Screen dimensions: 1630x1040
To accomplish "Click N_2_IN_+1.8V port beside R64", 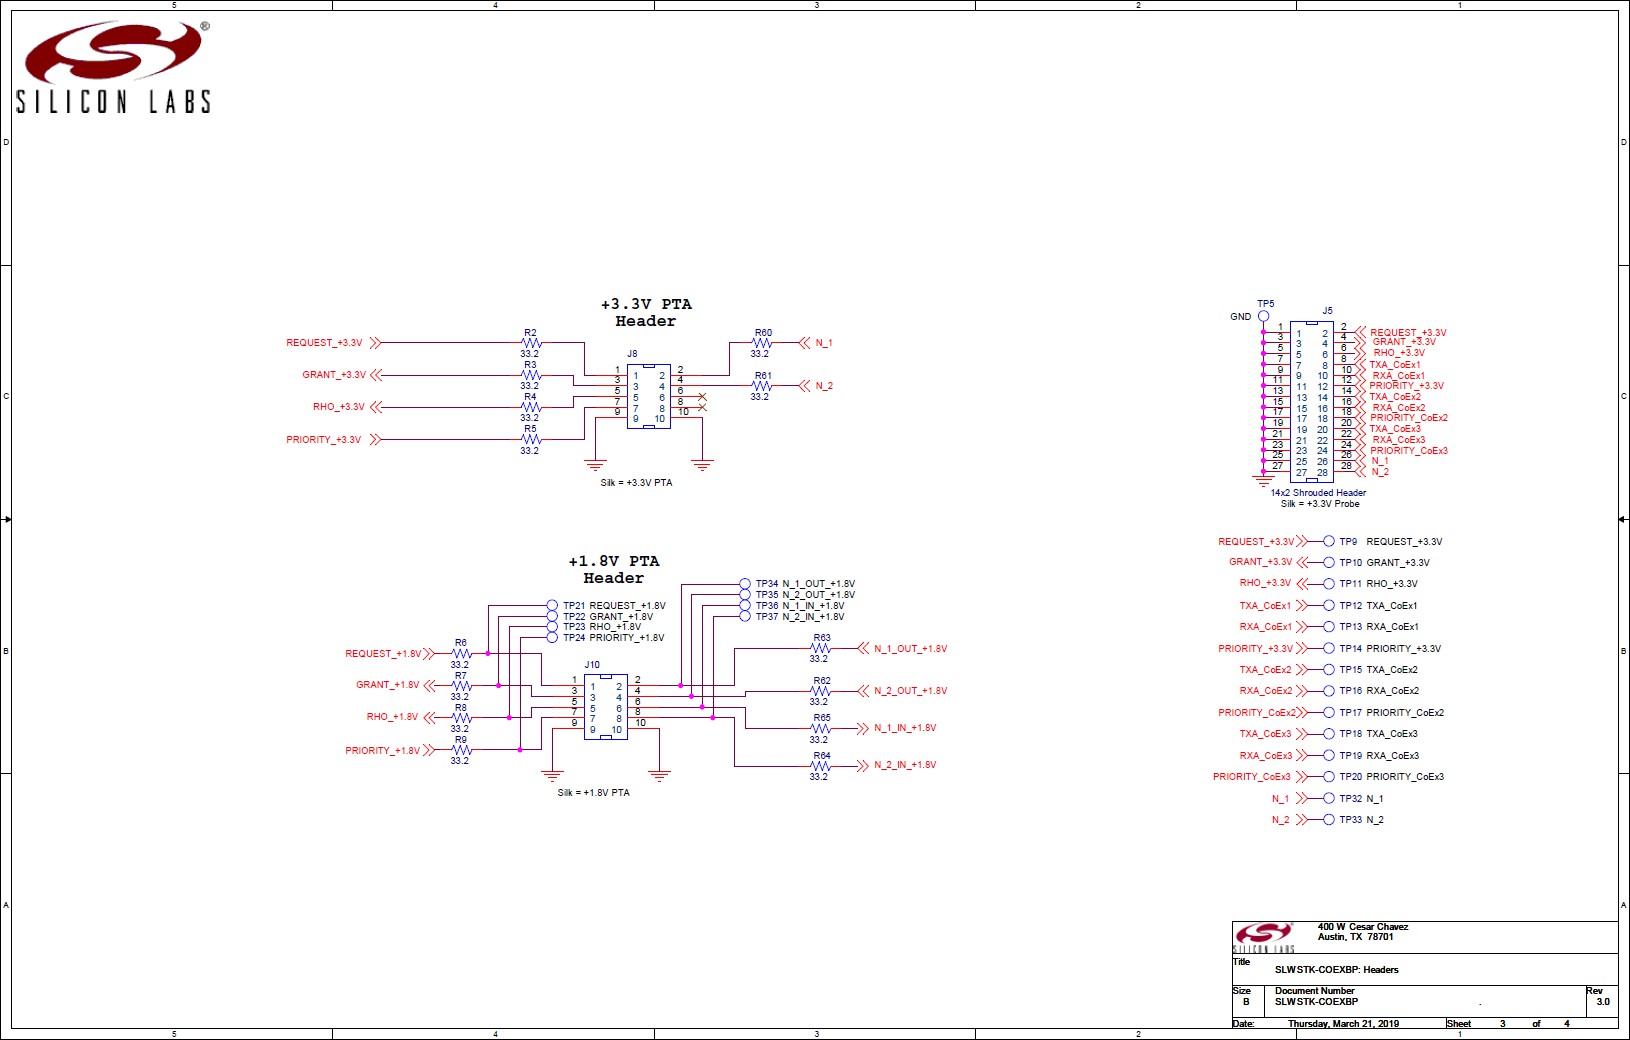I will [x=897, y=766].
